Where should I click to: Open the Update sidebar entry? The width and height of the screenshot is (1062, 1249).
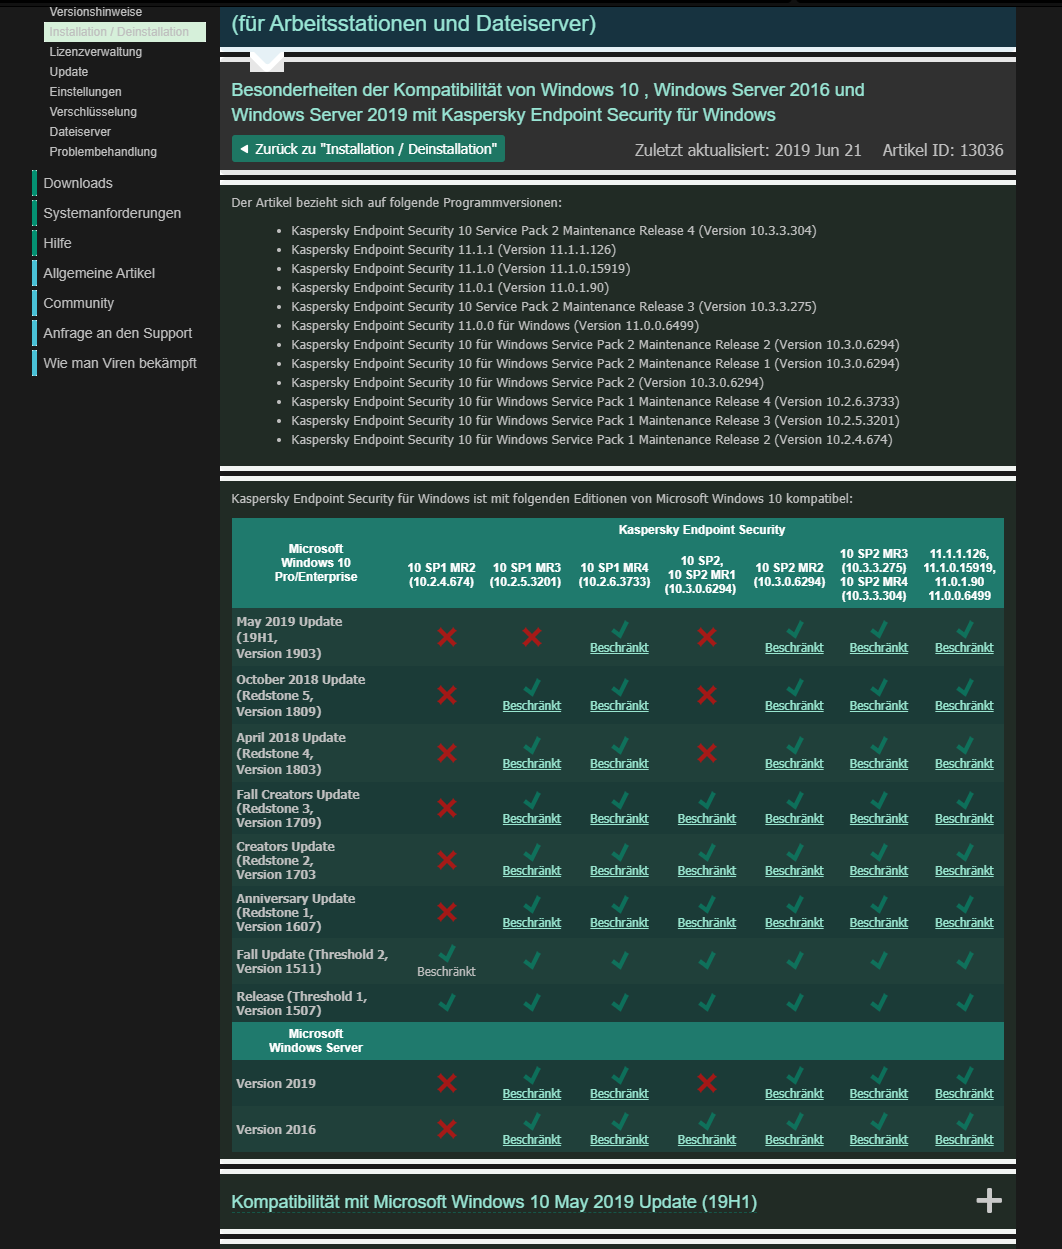pos(69,72)
